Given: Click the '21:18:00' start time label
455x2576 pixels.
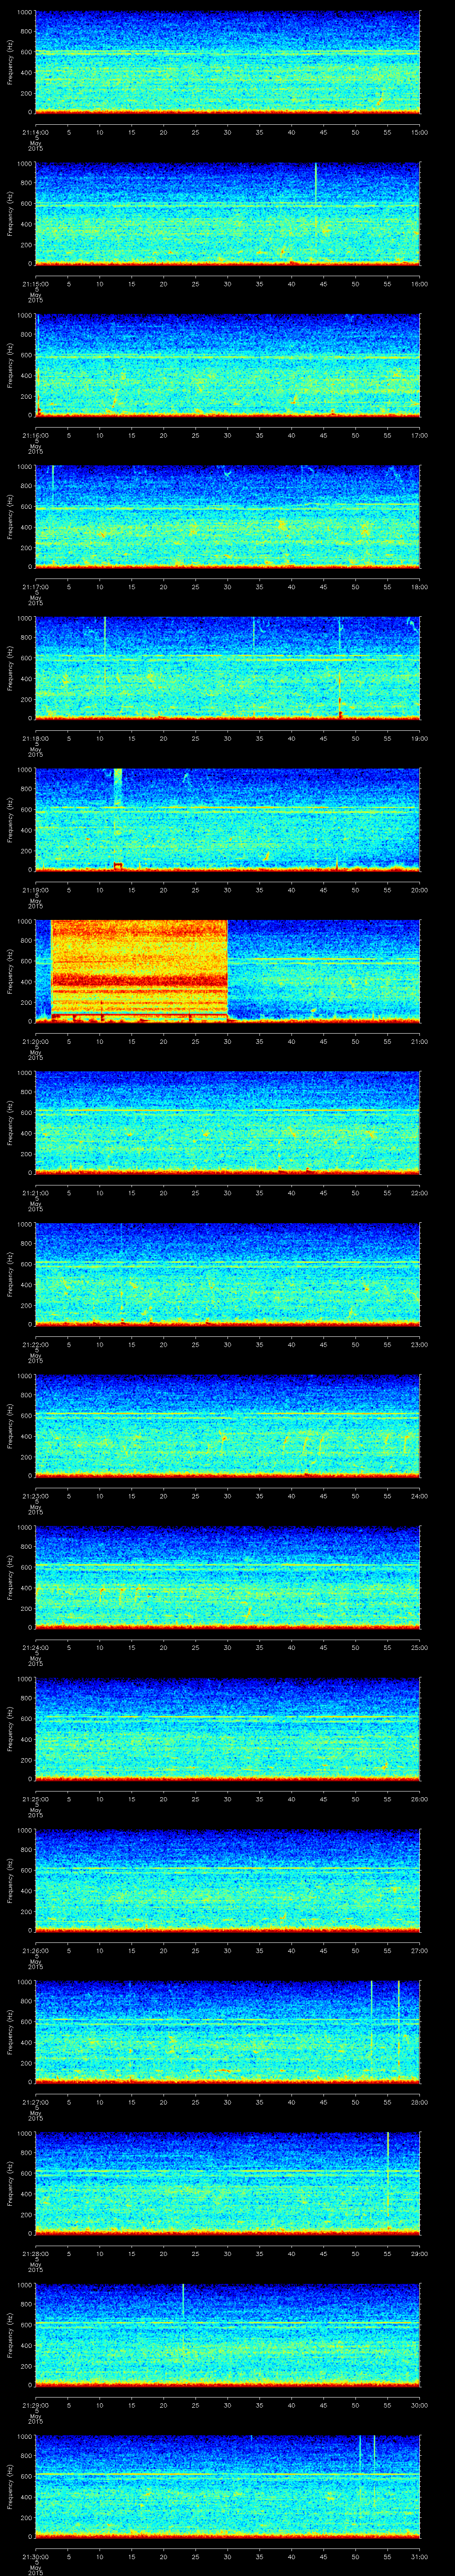Looking at the screenshot, I should click(35, 738).
